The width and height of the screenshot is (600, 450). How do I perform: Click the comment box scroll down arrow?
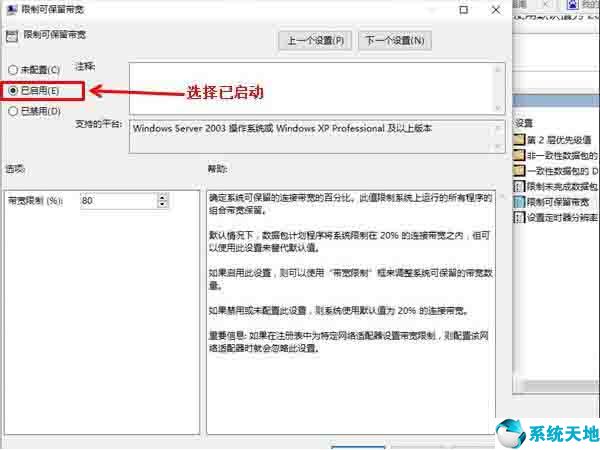[498, 108]
